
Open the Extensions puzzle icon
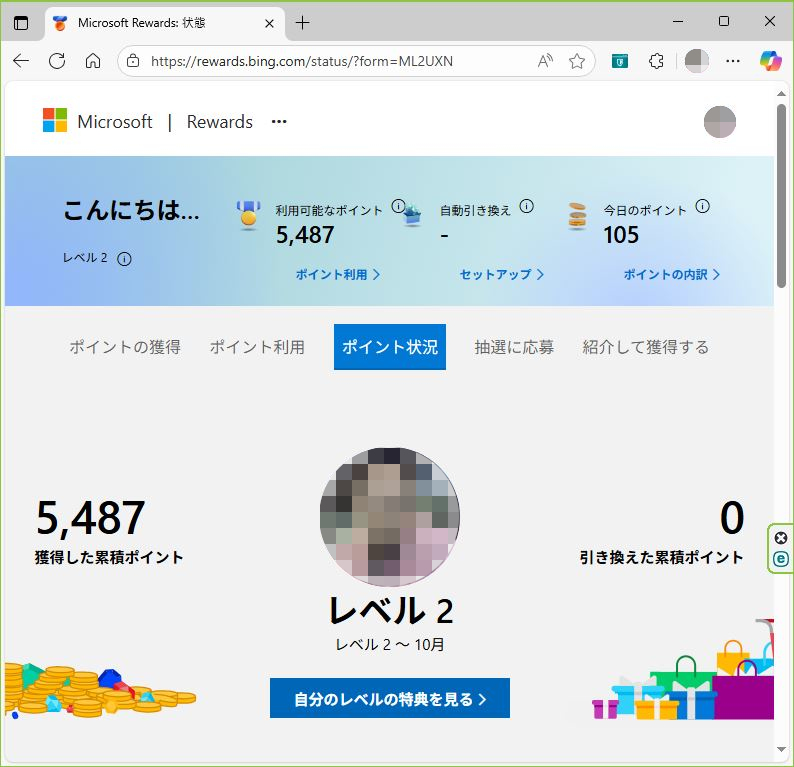(656, 61)
